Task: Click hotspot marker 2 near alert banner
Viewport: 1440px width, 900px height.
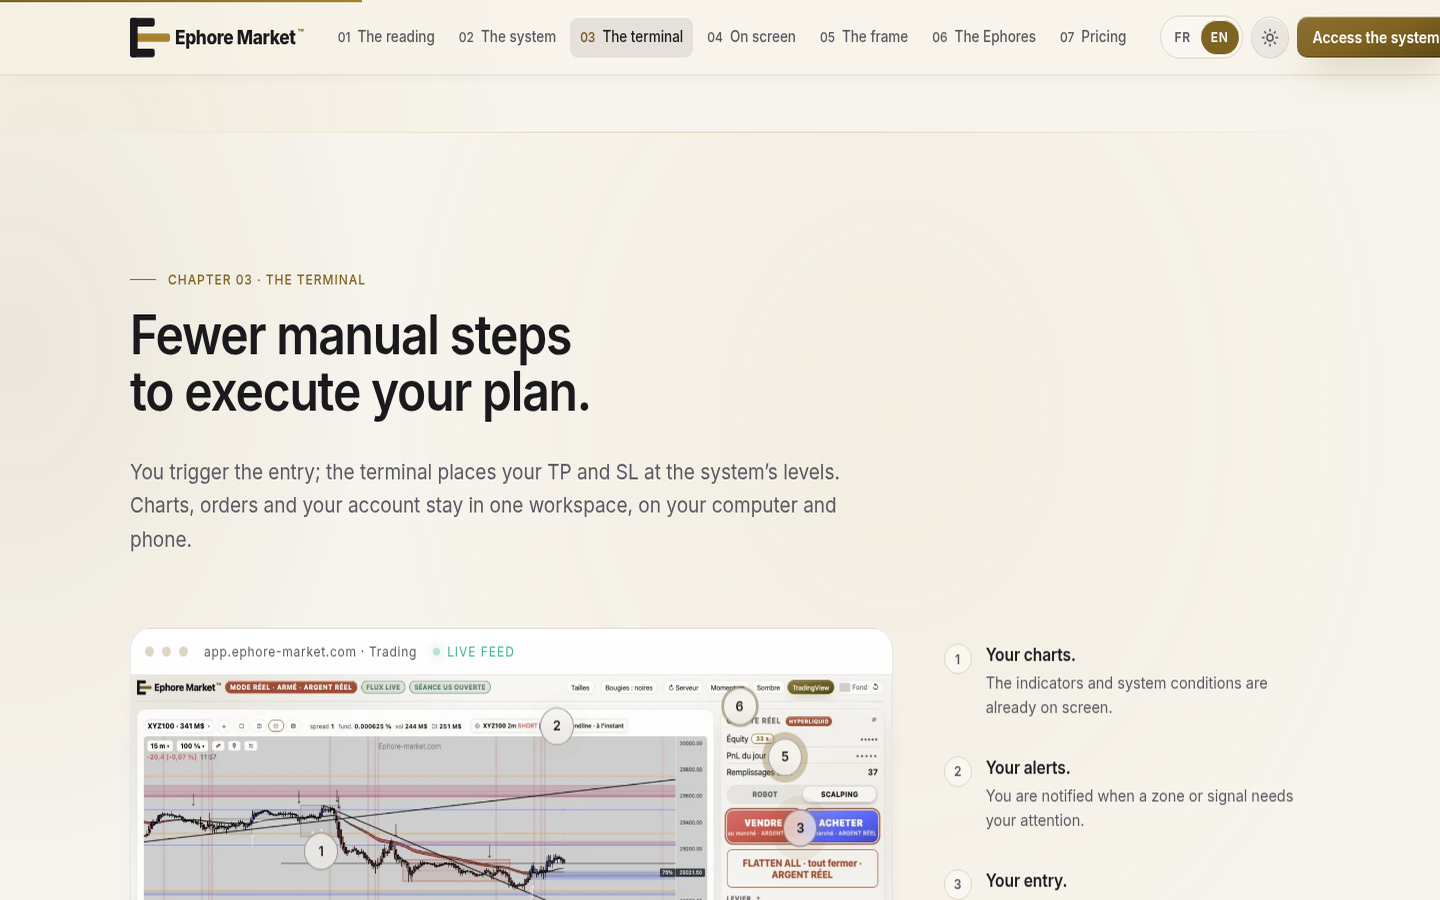Action: 557,726
